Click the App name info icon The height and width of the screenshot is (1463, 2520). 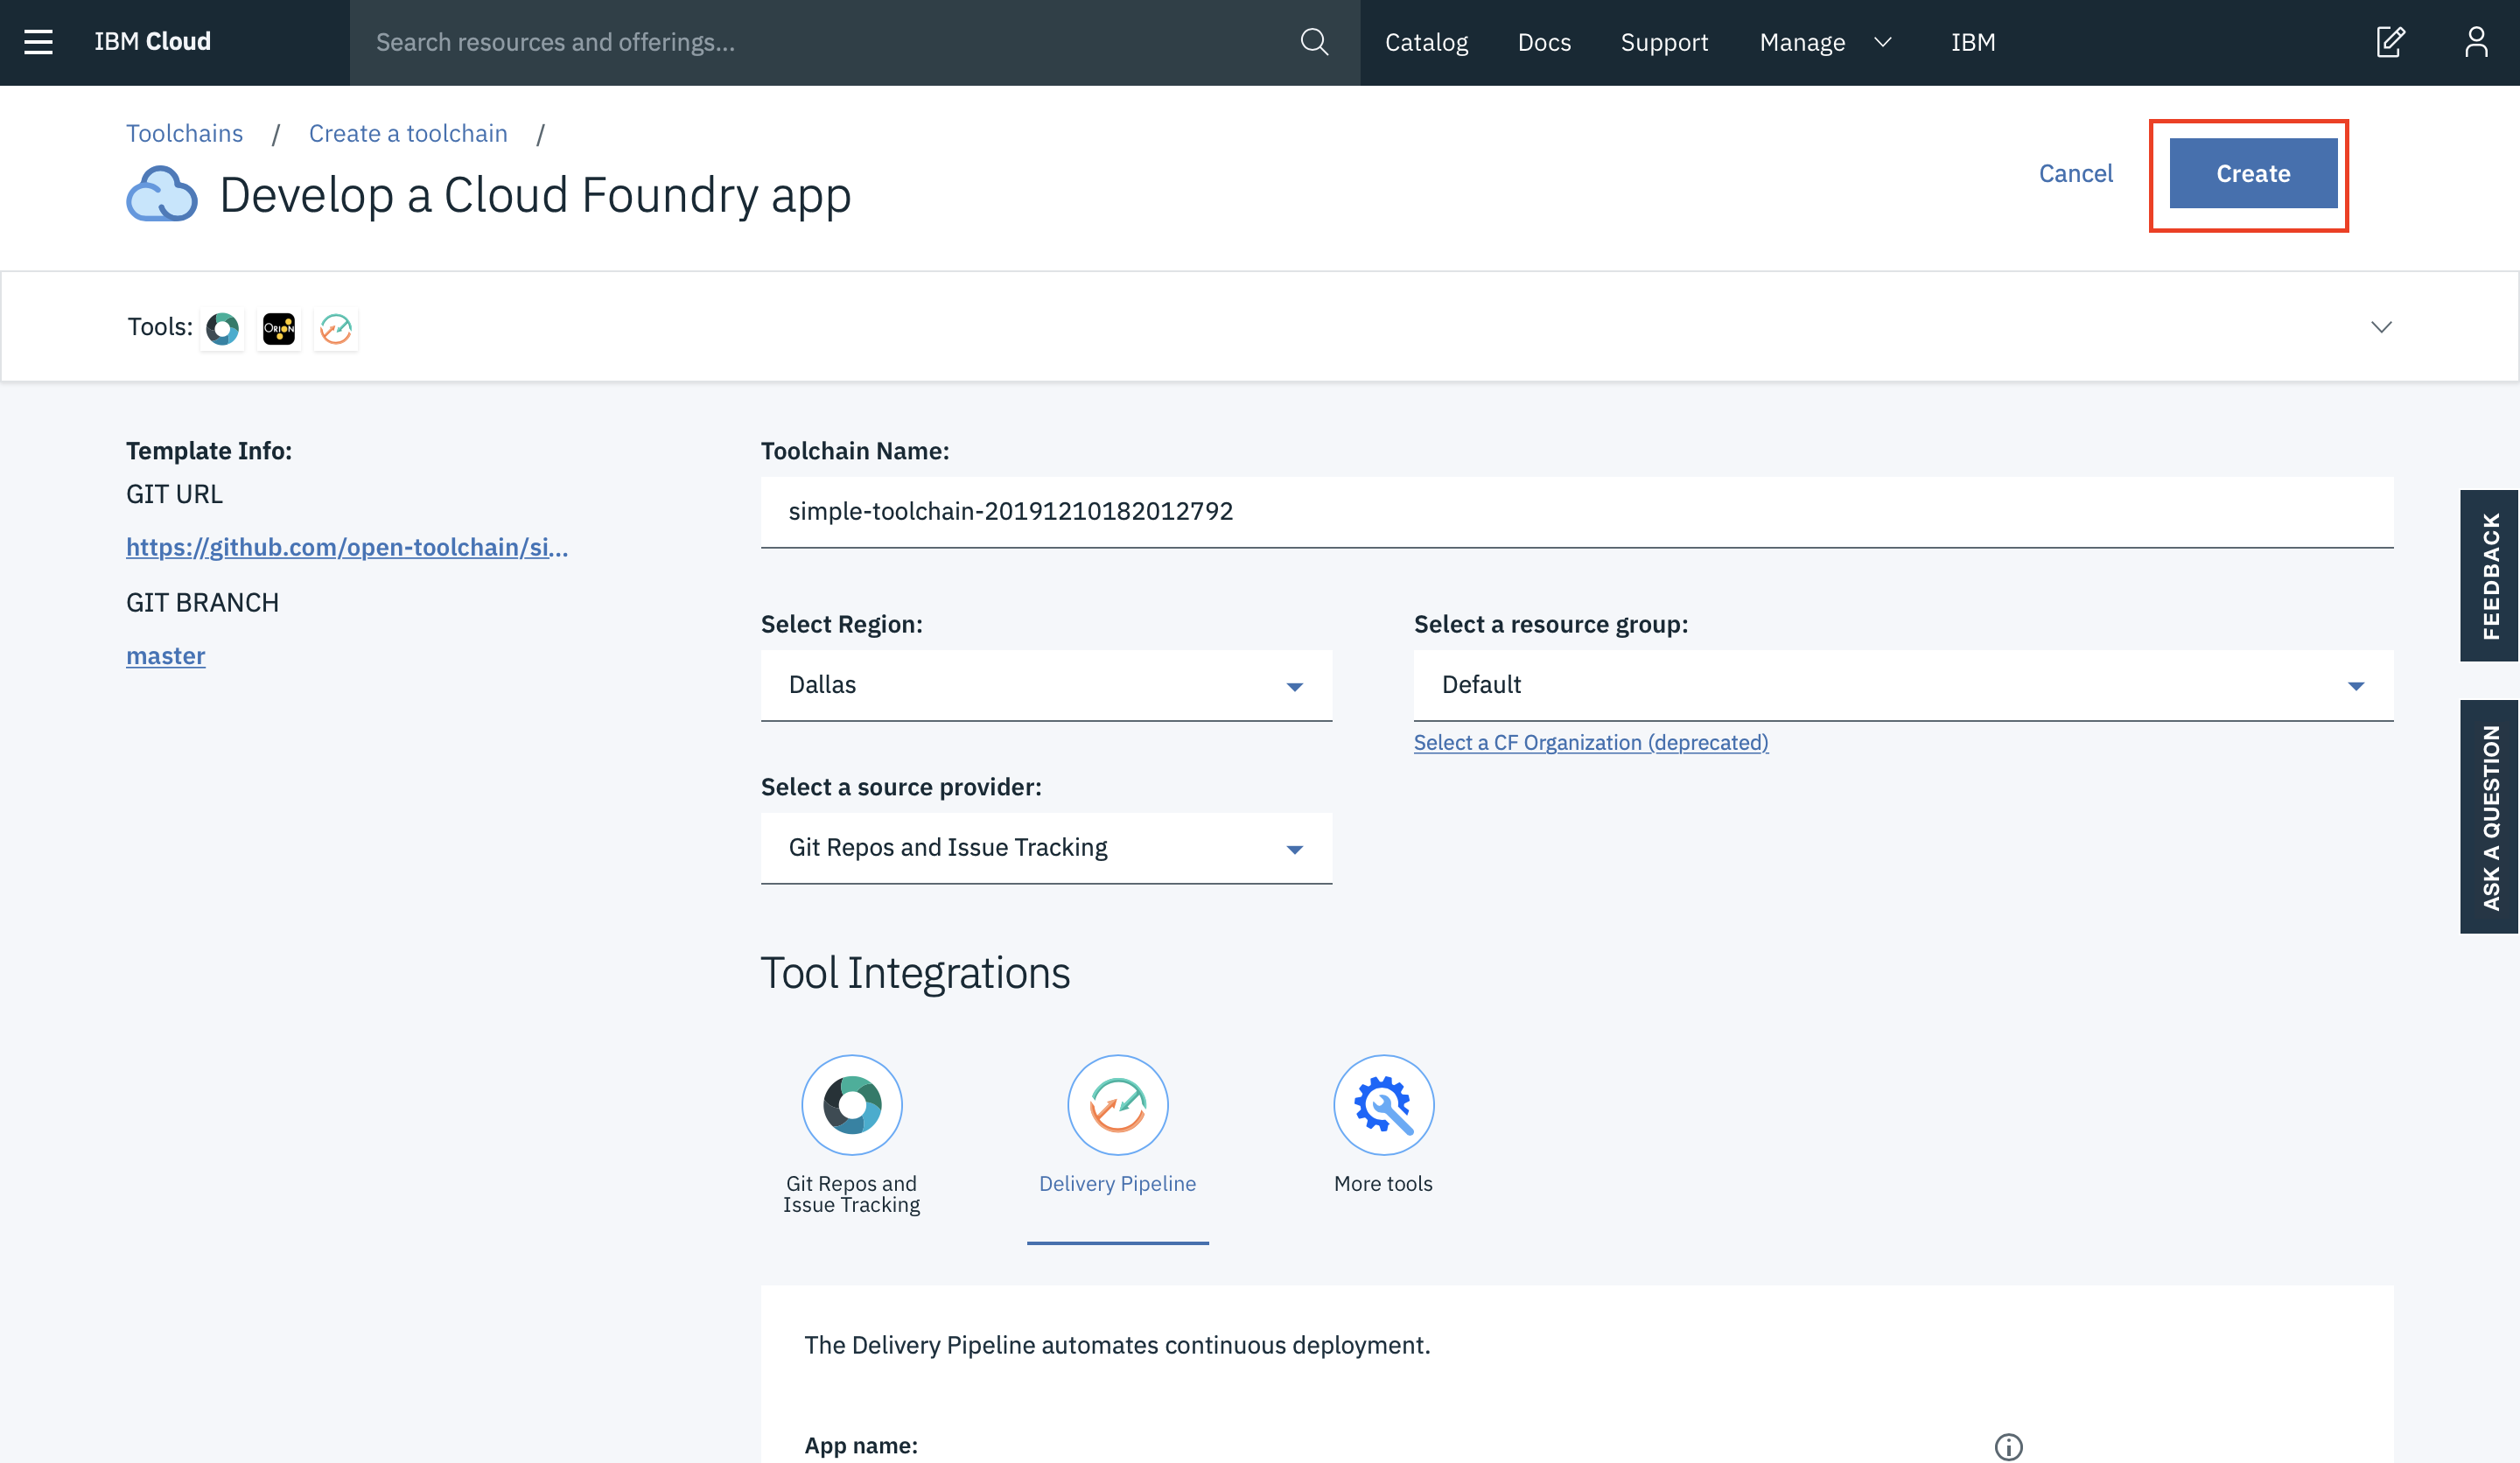pyautogui.click(x=2008, y=1446)
